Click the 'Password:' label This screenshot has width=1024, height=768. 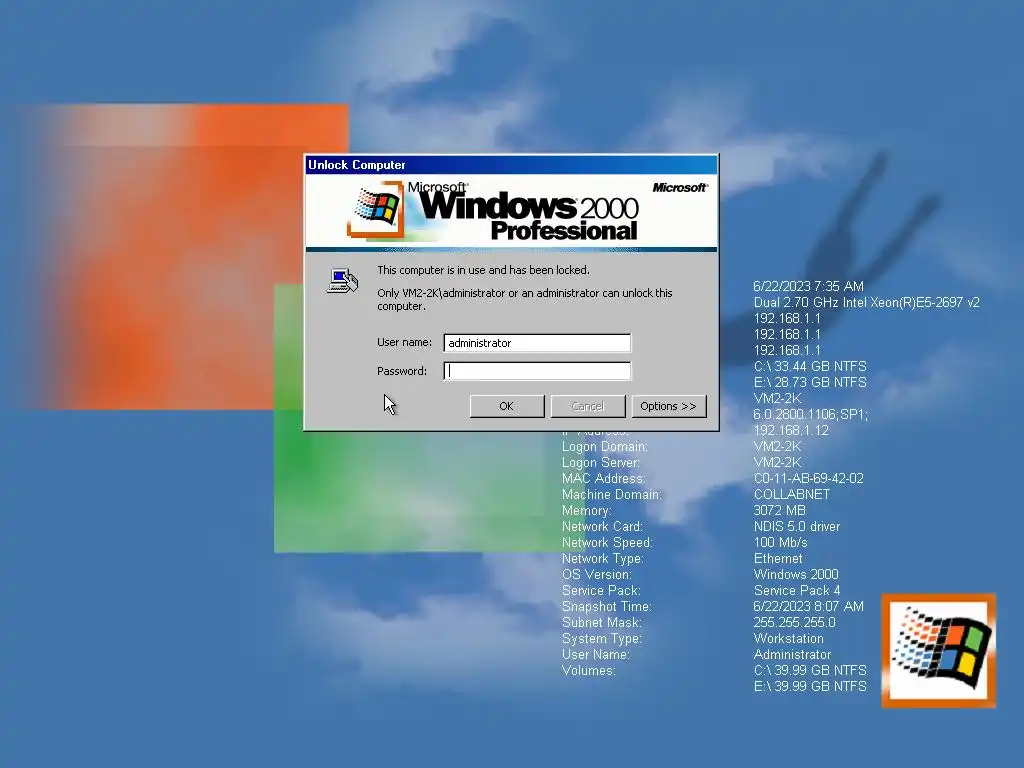pyautogui.click(x=402, y=371)
